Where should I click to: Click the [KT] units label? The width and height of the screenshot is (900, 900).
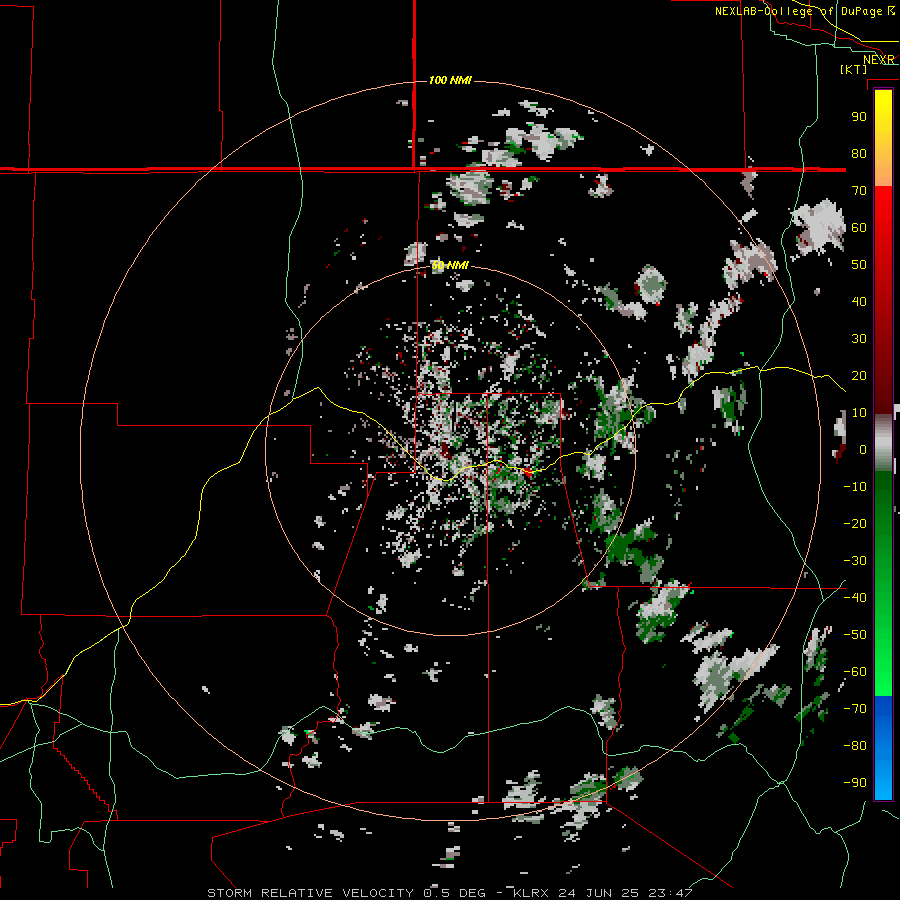854,69
